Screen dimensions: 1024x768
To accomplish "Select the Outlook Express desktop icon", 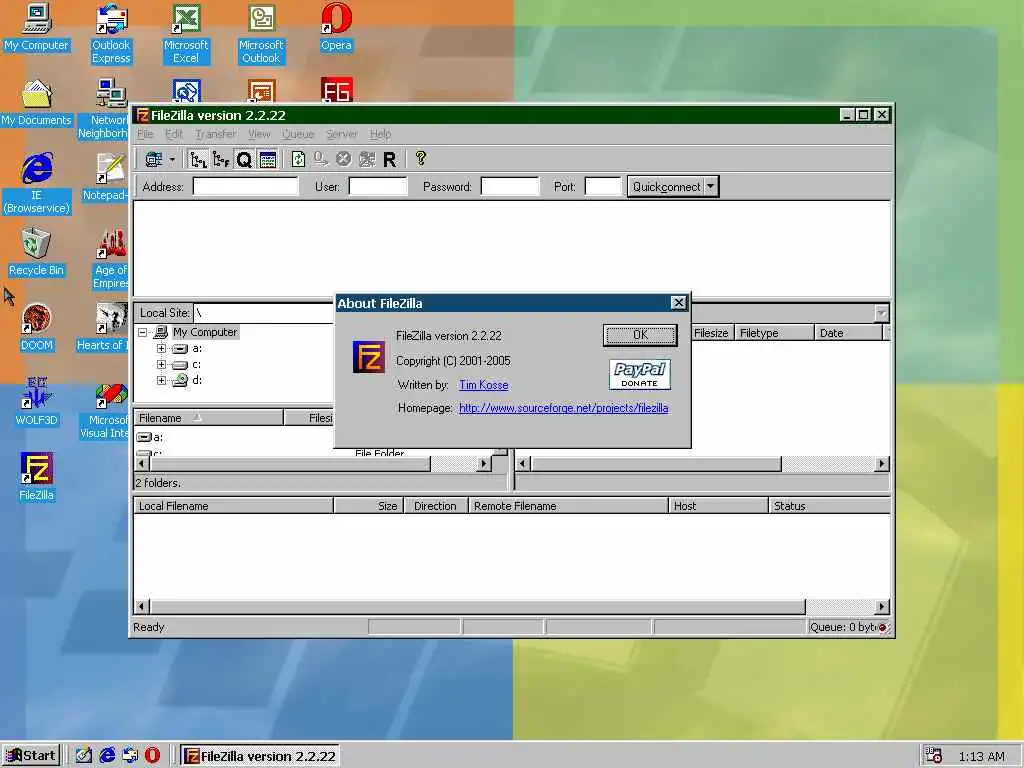I will tap(111, 34).
